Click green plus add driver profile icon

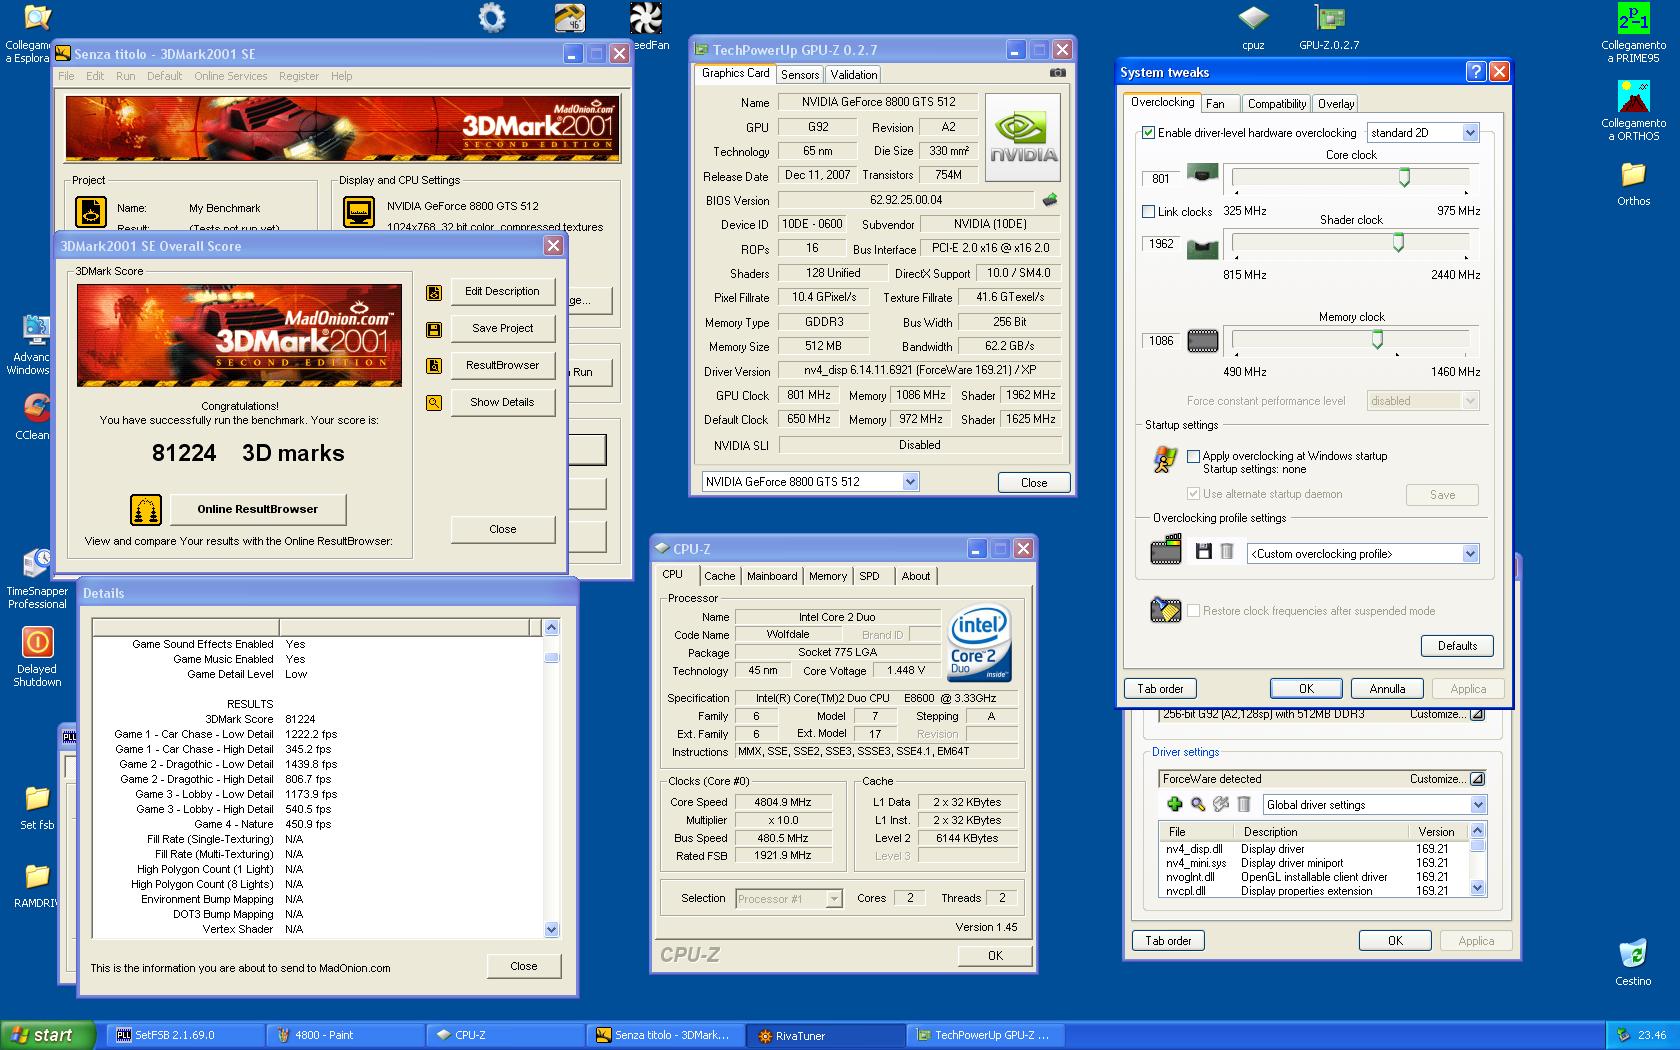(1175, 804)
